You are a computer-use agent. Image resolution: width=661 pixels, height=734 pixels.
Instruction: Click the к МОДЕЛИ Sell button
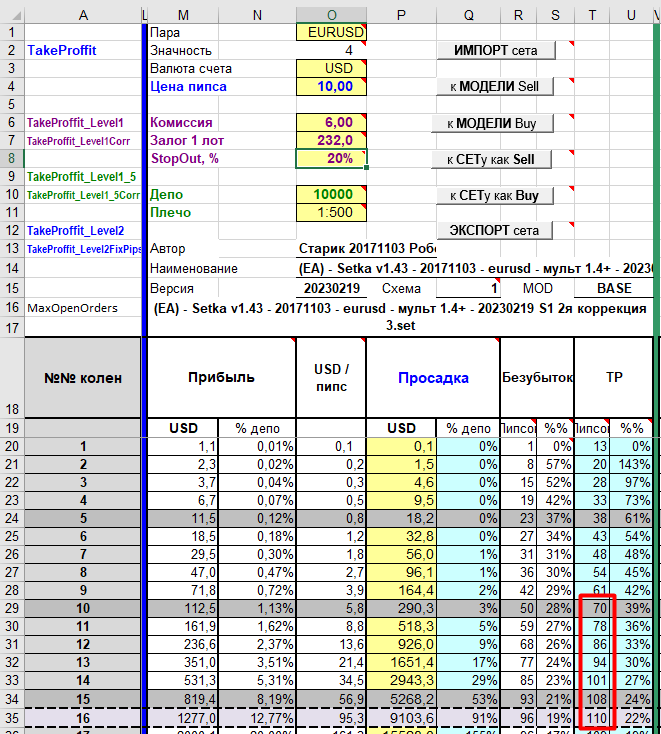(x=495, y=86)
